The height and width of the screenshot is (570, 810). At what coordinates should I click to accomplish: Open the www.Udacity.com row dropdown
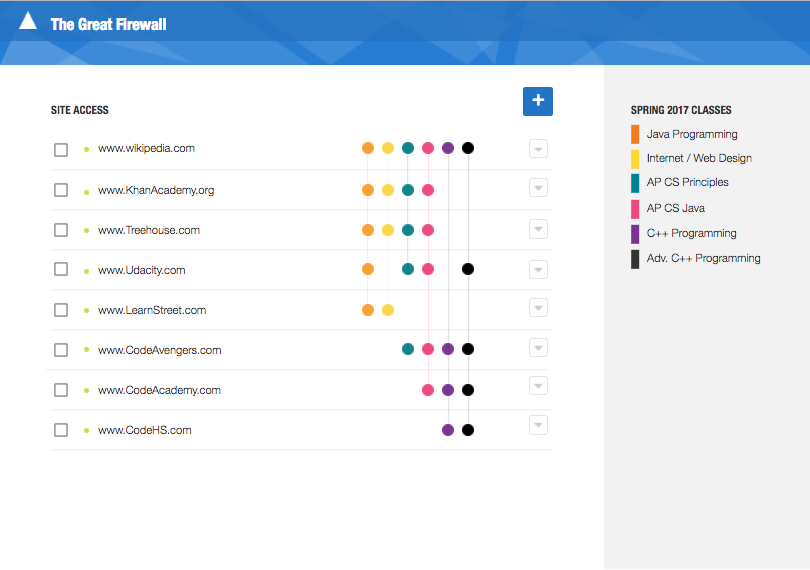click(538, 269)
